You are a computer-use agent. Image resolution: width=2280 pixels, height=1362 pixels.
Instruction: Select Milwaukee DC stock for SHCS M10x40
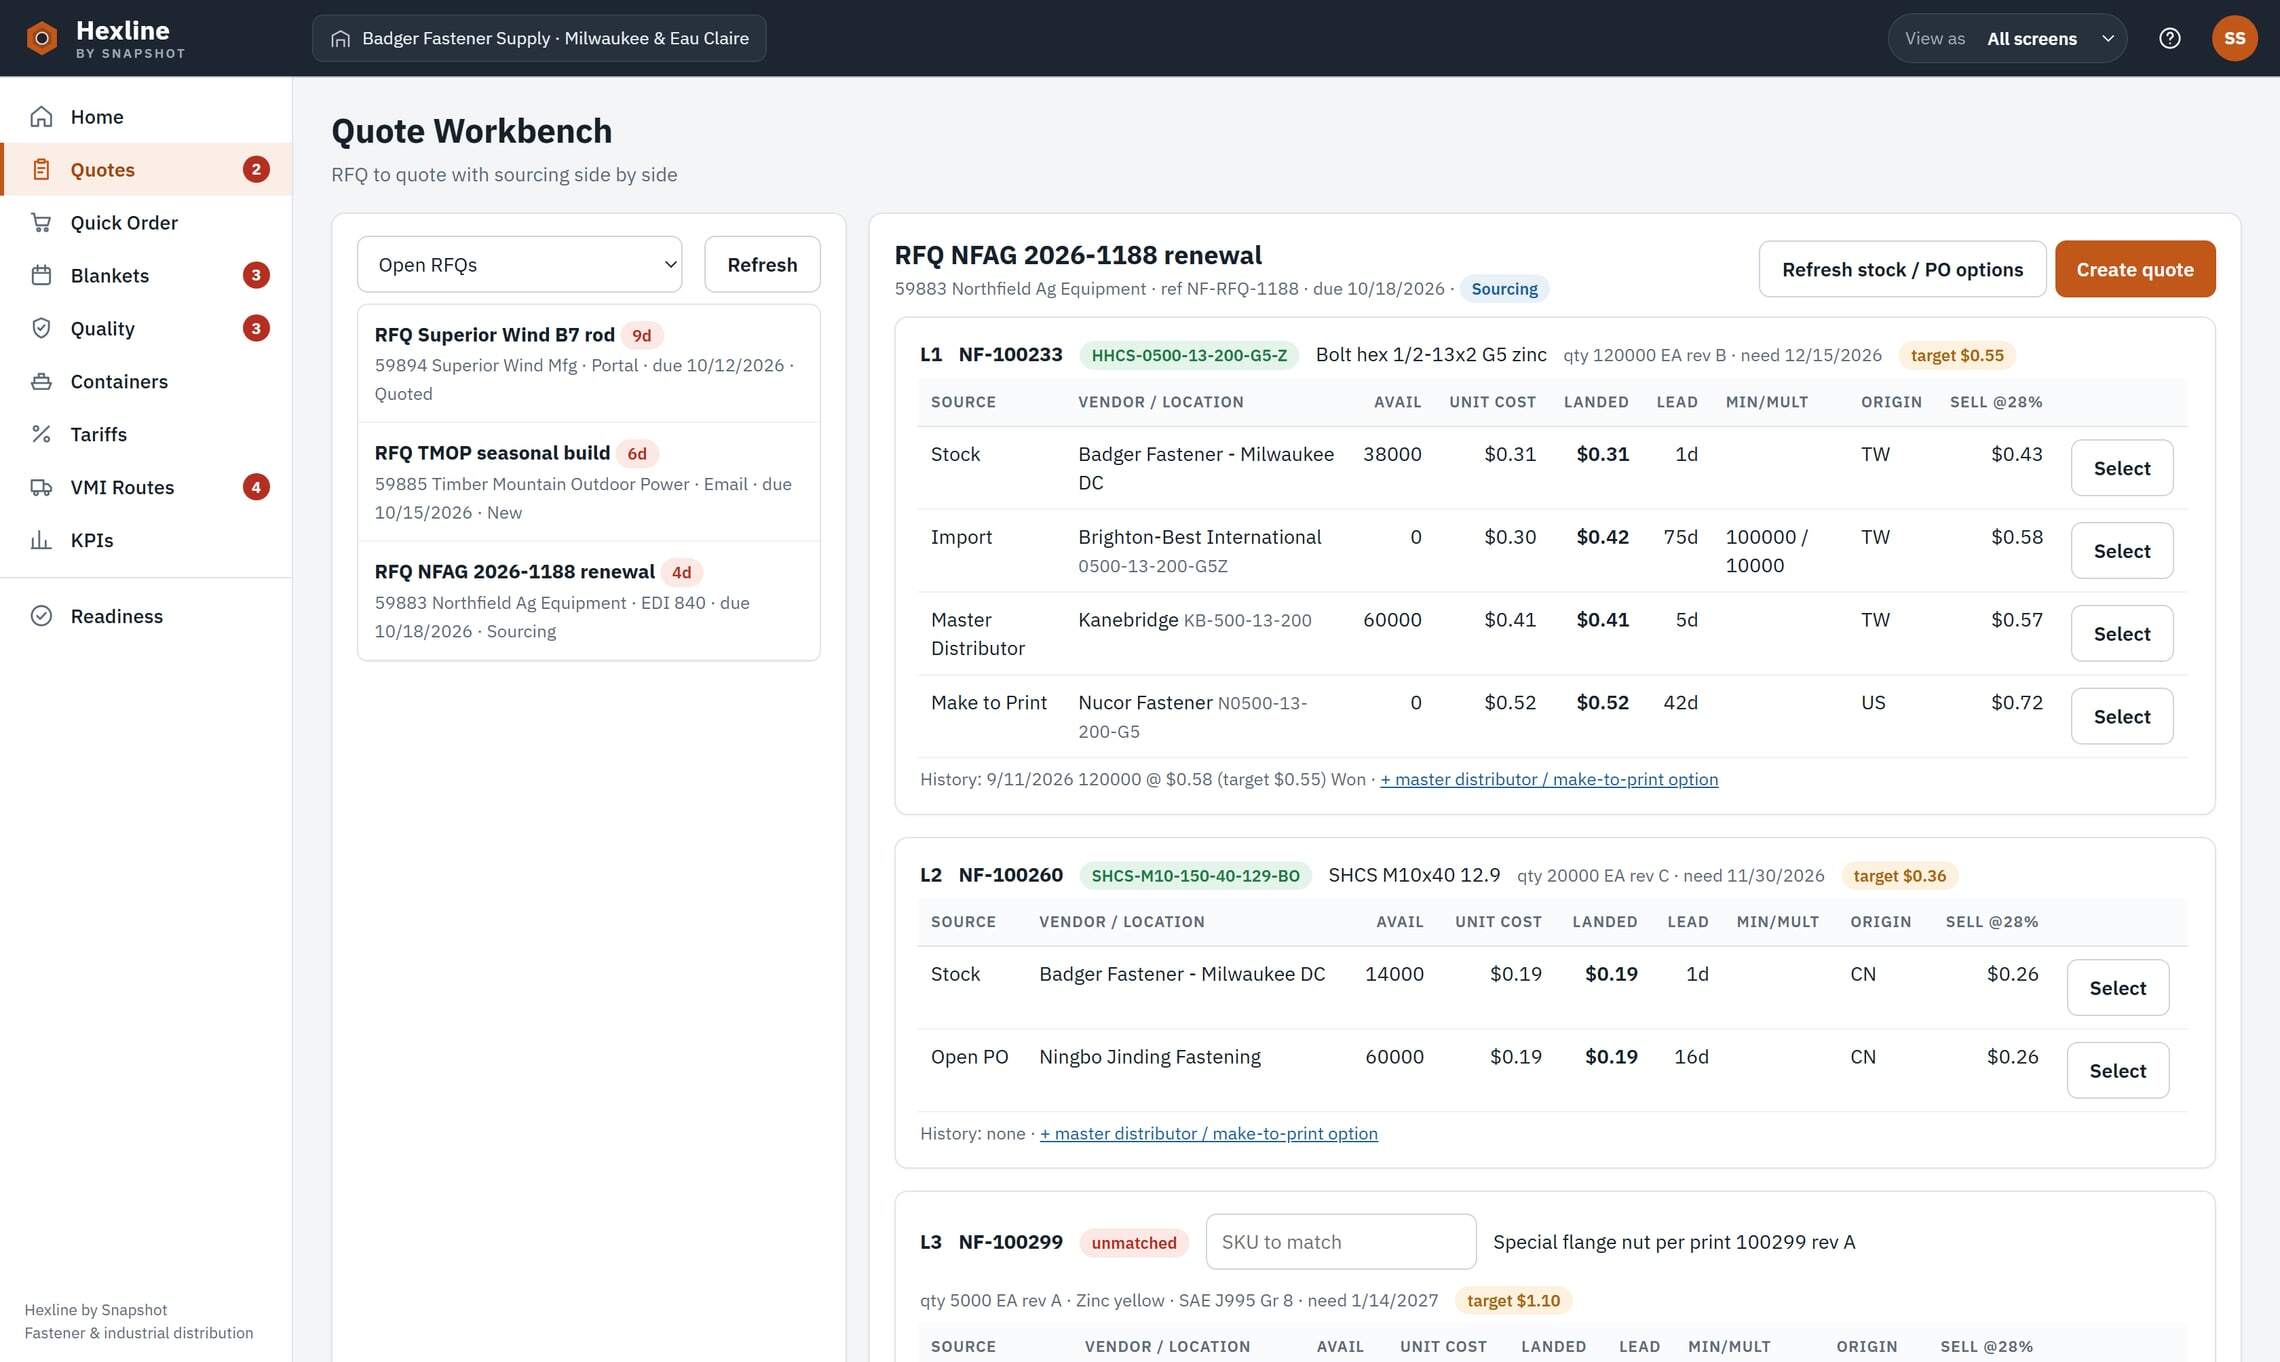pos(2117,988)
